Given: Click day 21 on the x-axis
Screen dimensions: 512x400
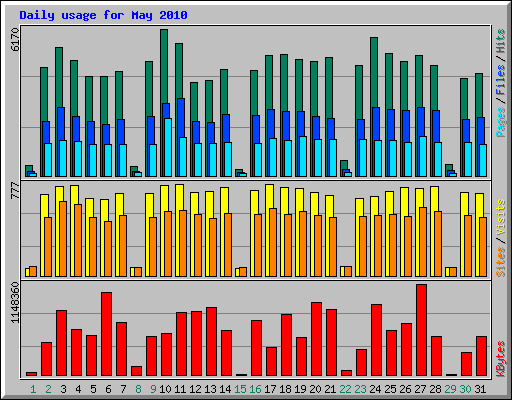Looking at the screenshot, I should pos(330,389).
